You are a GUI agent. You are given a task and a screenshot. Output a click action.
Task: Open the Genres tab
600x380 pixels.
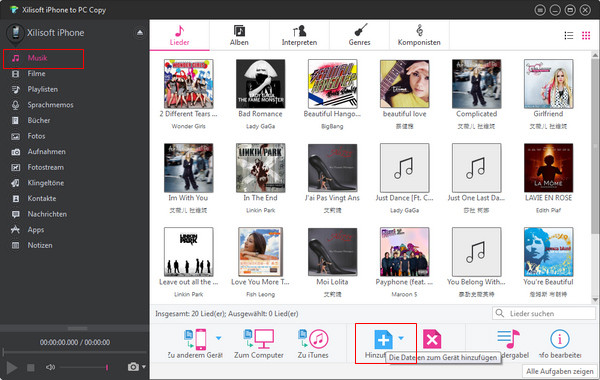(359, 35)
